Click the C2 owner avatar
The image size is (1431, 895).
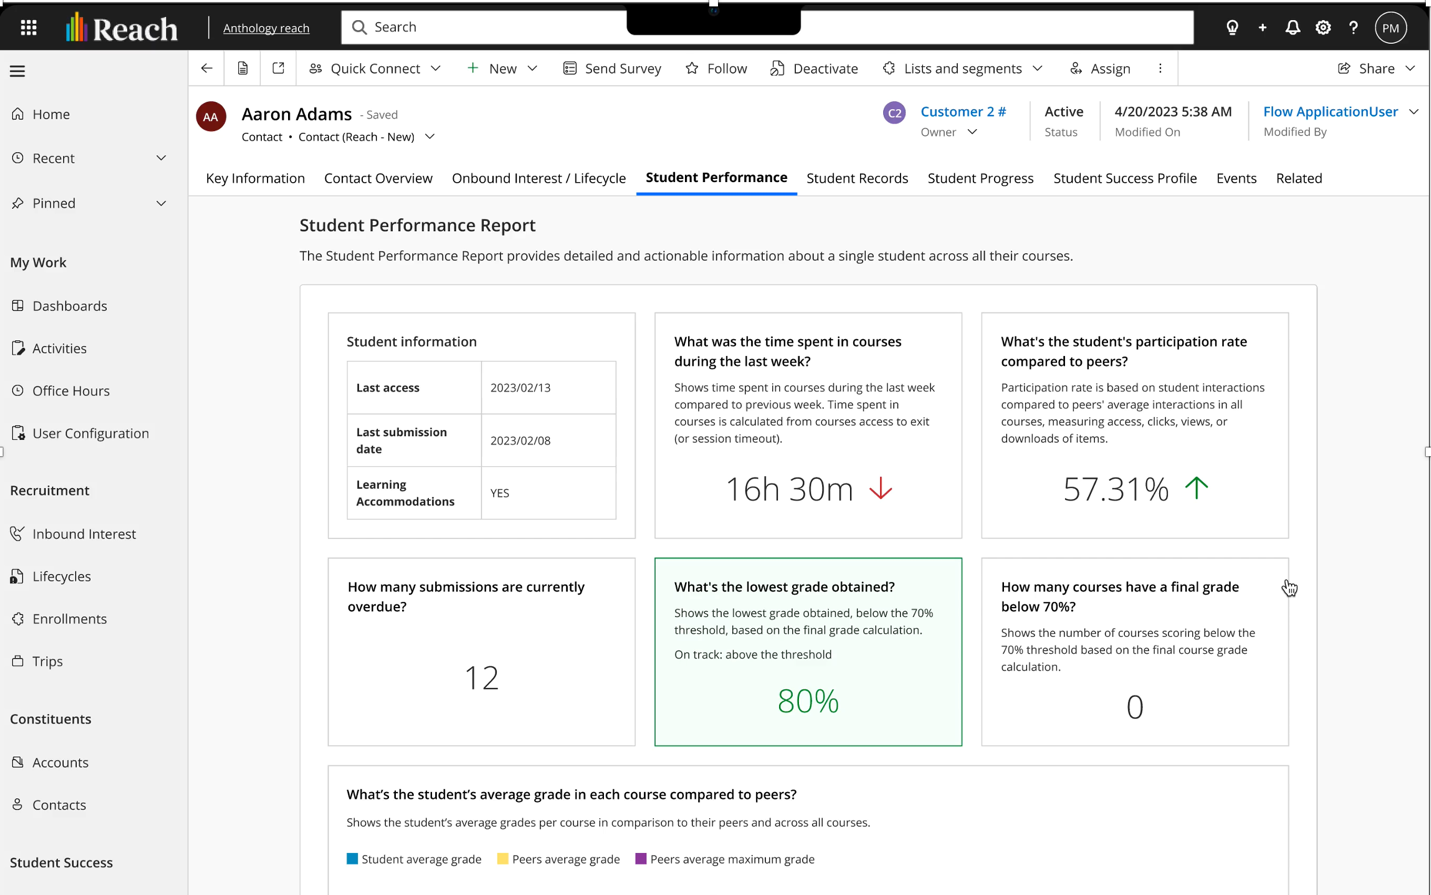(x=894, y=113)
